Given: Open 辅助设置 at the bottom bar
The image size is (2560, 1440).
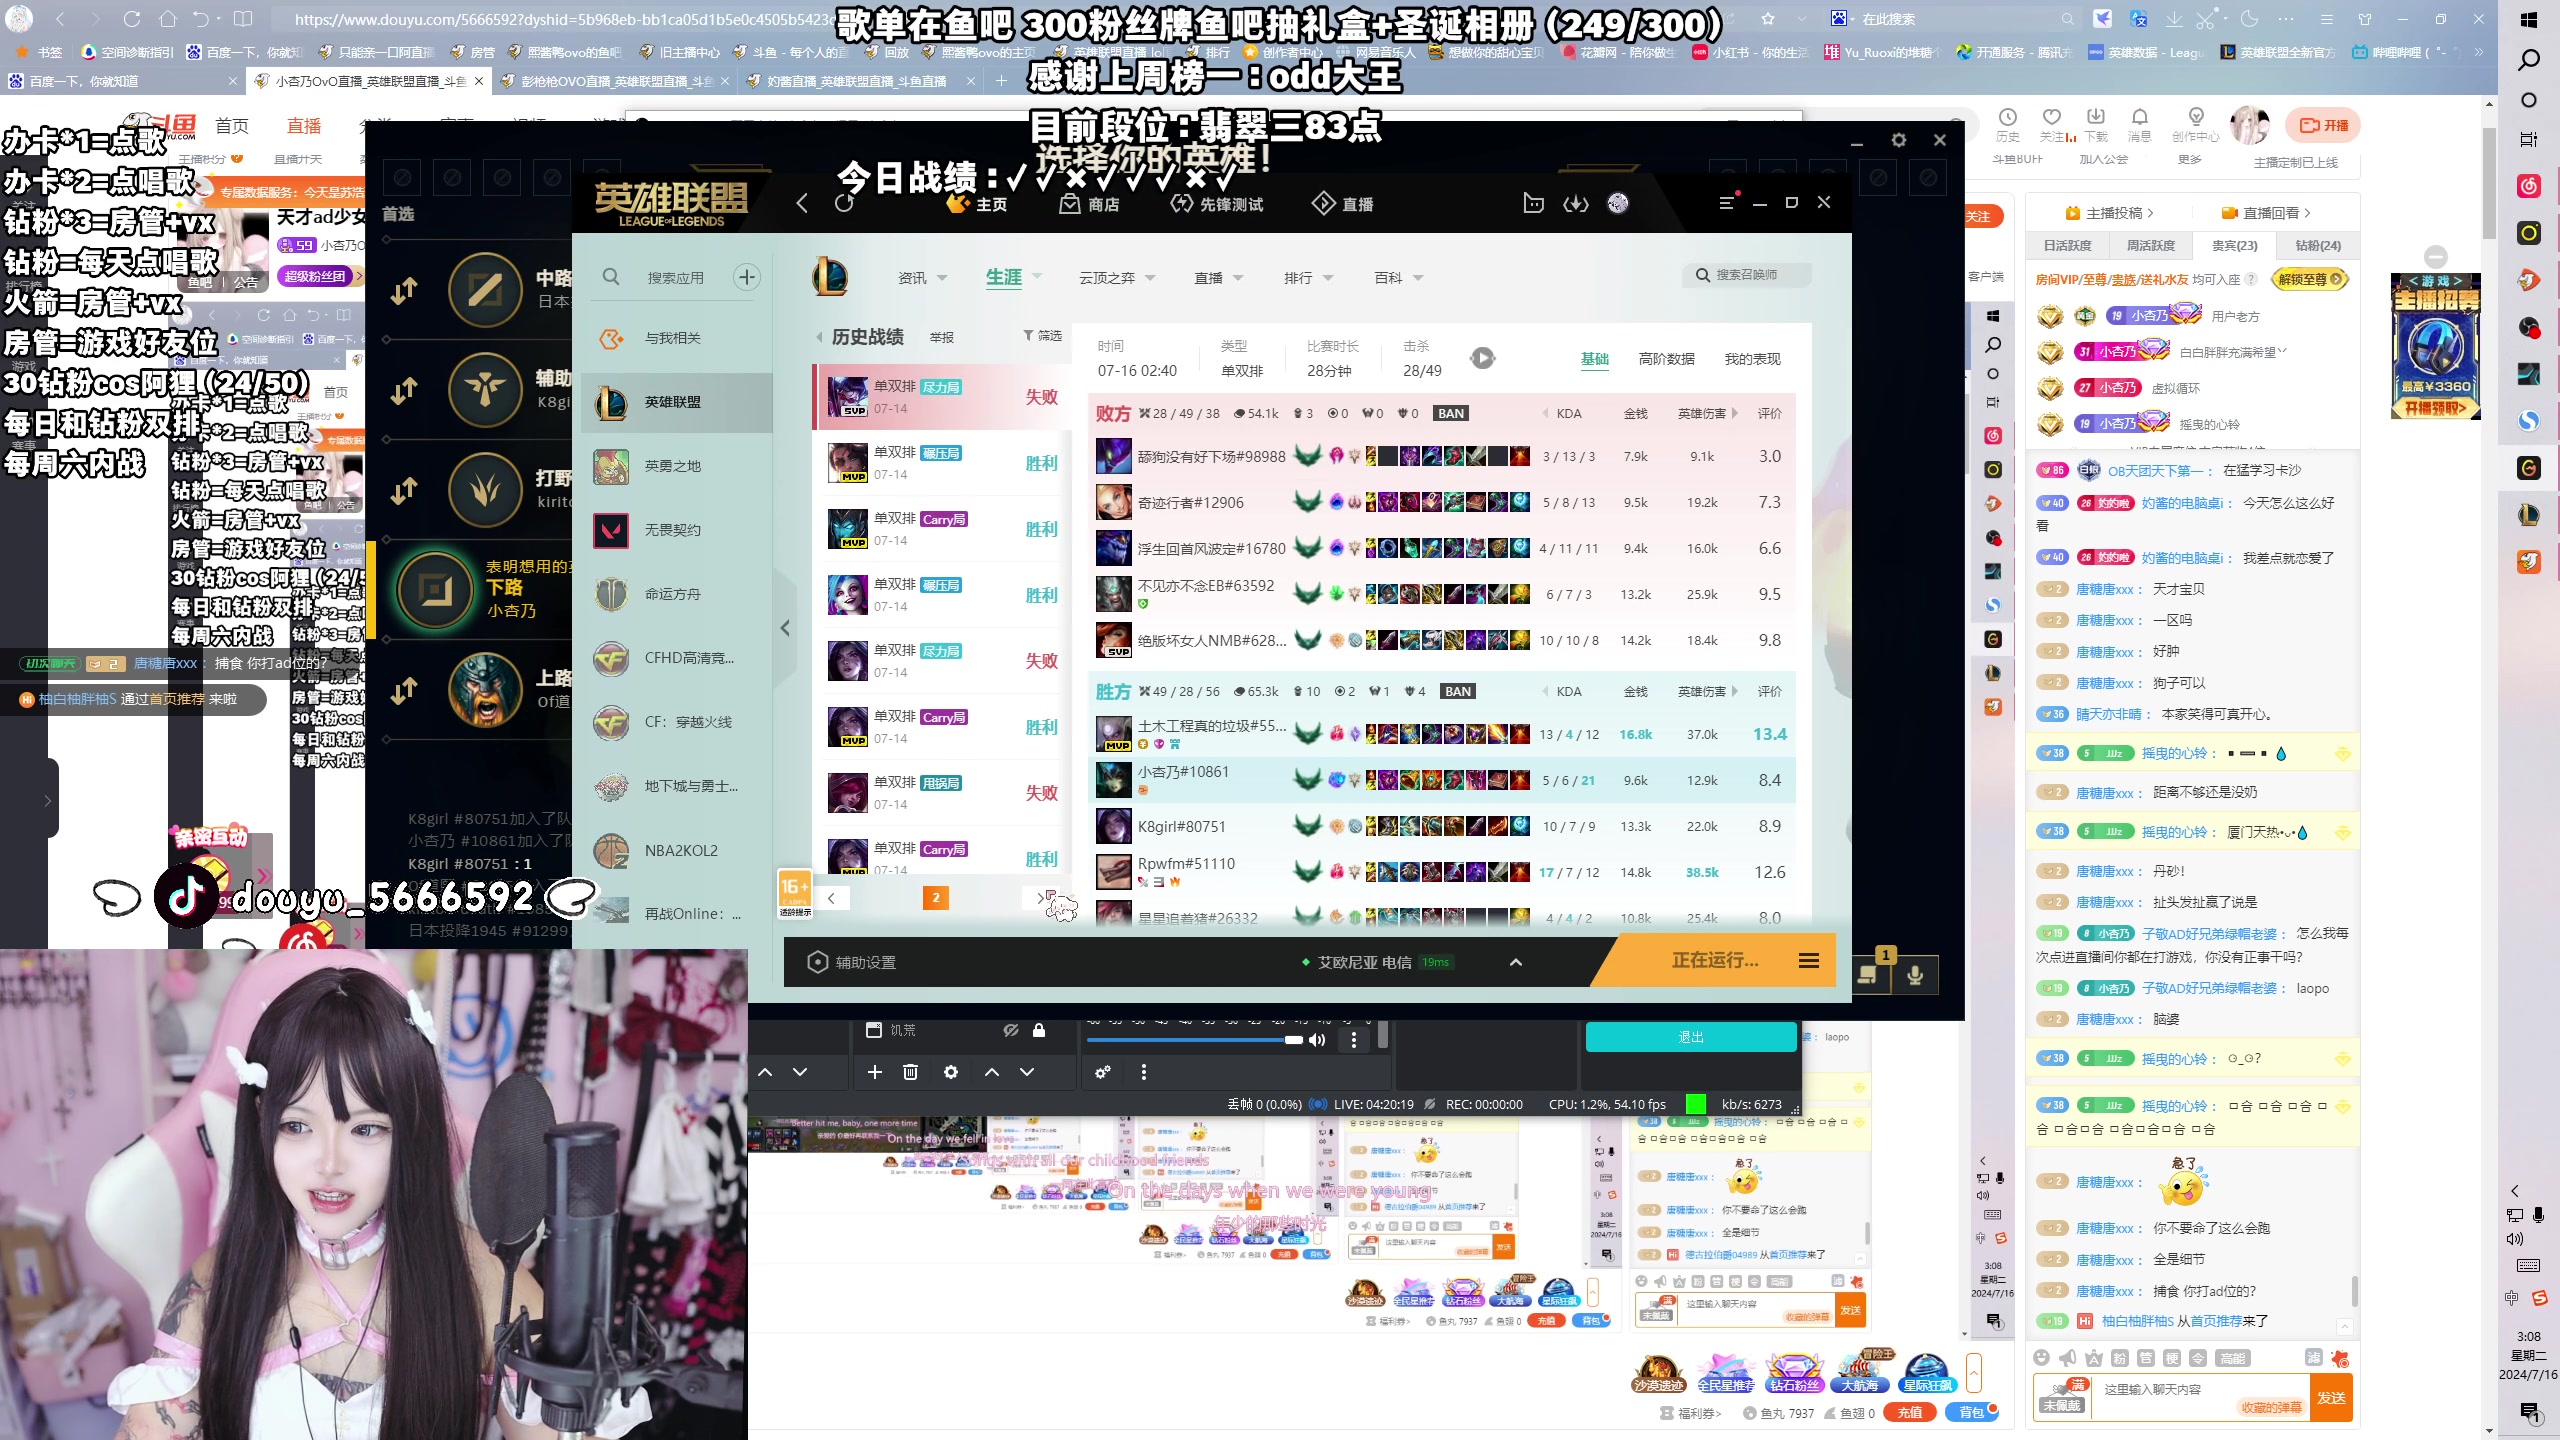Looking at the screenshot, I should tap(852, 962).
